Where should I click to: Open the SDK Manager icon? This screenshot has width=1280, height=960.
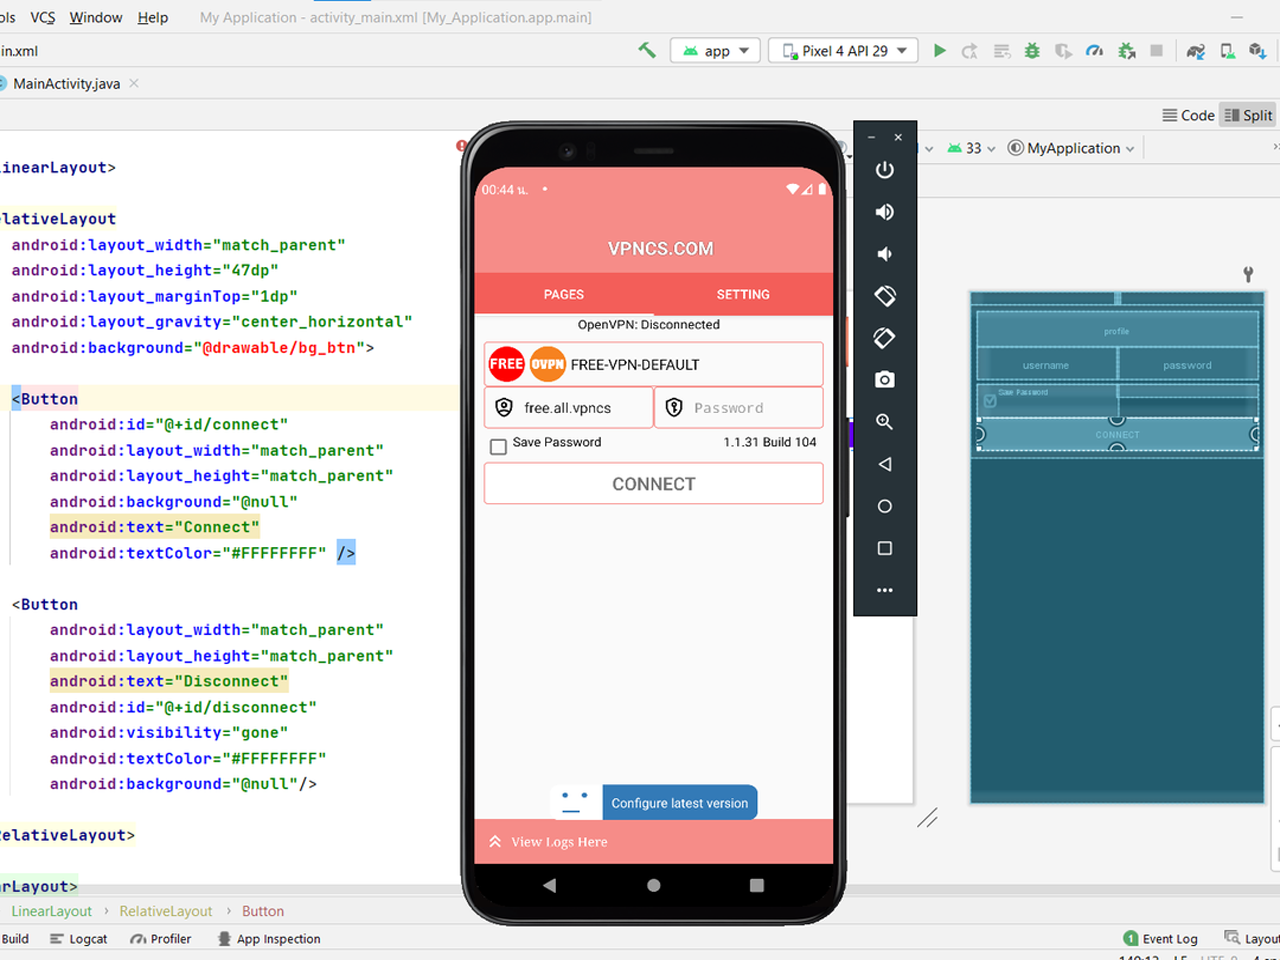click(x=1258, y=51)
